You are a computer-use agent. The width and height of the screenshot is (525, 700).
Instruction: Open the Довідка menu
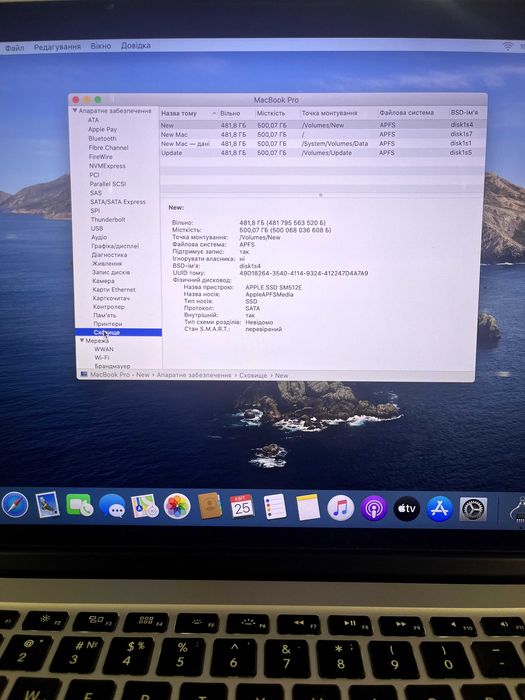(x=135, y=46)
